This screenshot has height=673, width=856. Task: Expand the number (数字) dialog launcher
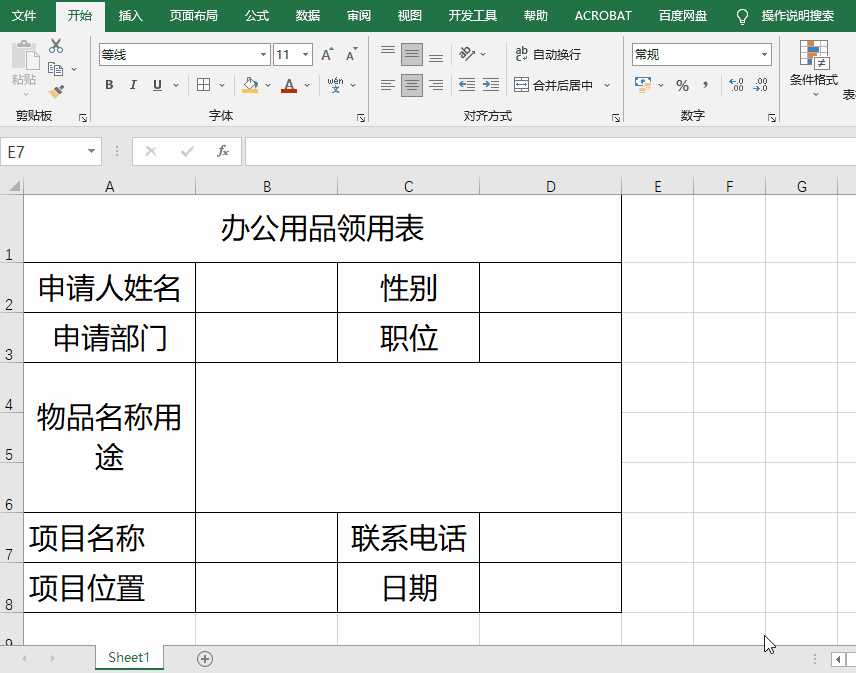click(771, 117)
